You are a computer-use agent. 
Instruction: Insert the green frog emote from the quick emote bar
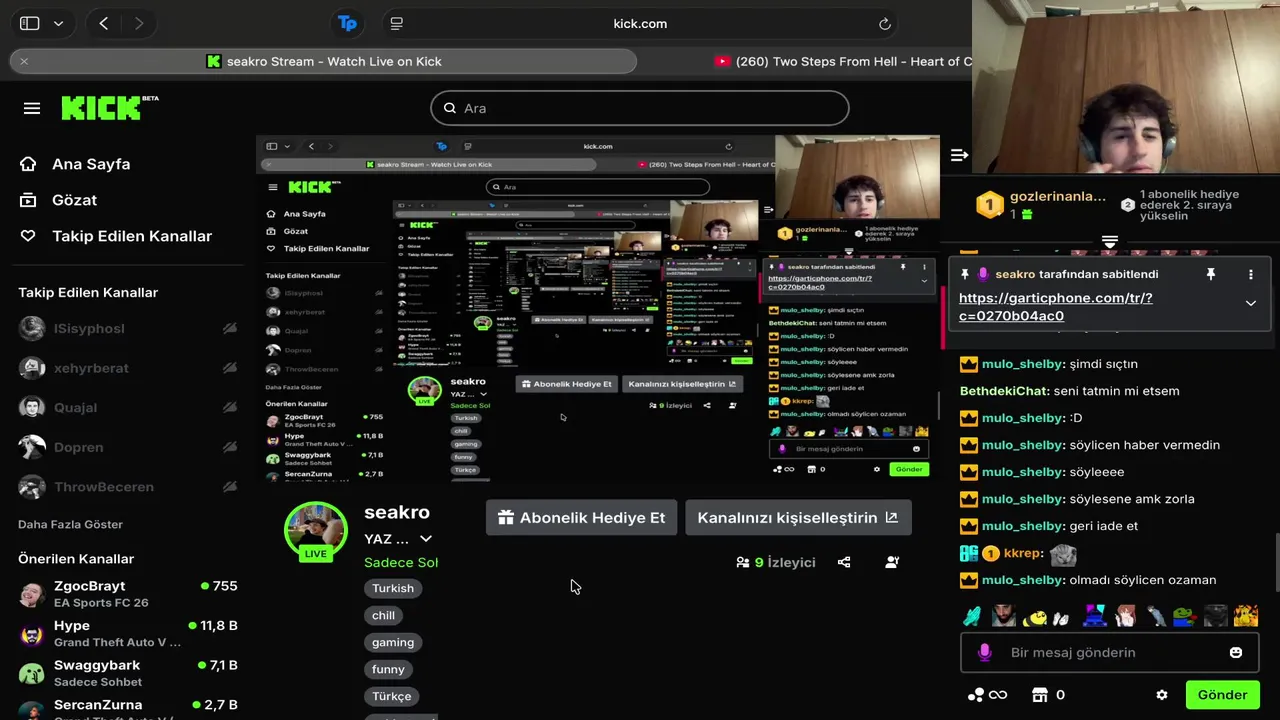pos(1184,616)
